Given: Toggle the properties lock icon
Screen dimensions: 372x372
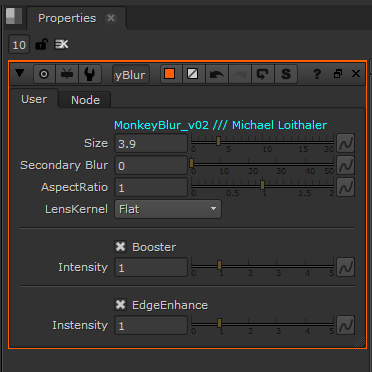Looking at the screenshot, I should coord(41,44).
